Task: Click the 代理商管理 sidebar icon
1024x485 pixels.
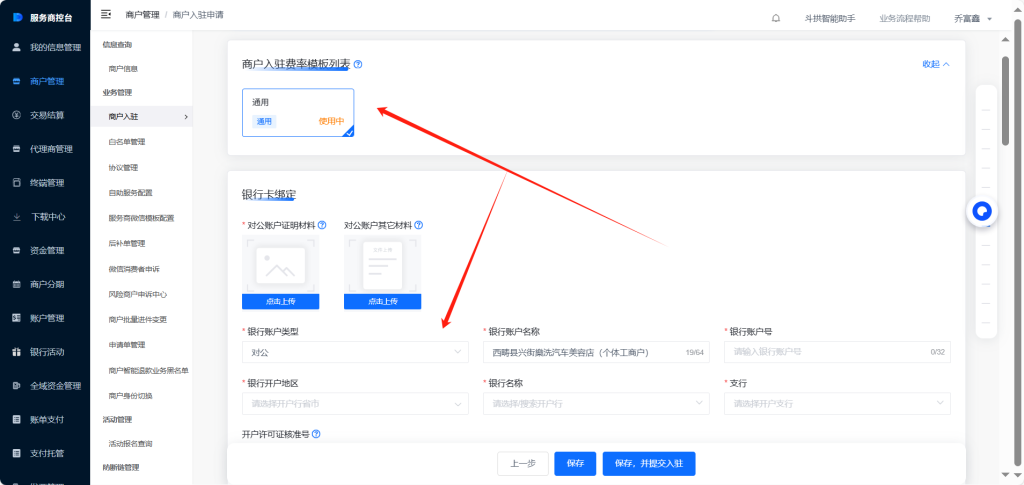Action: 17,149
